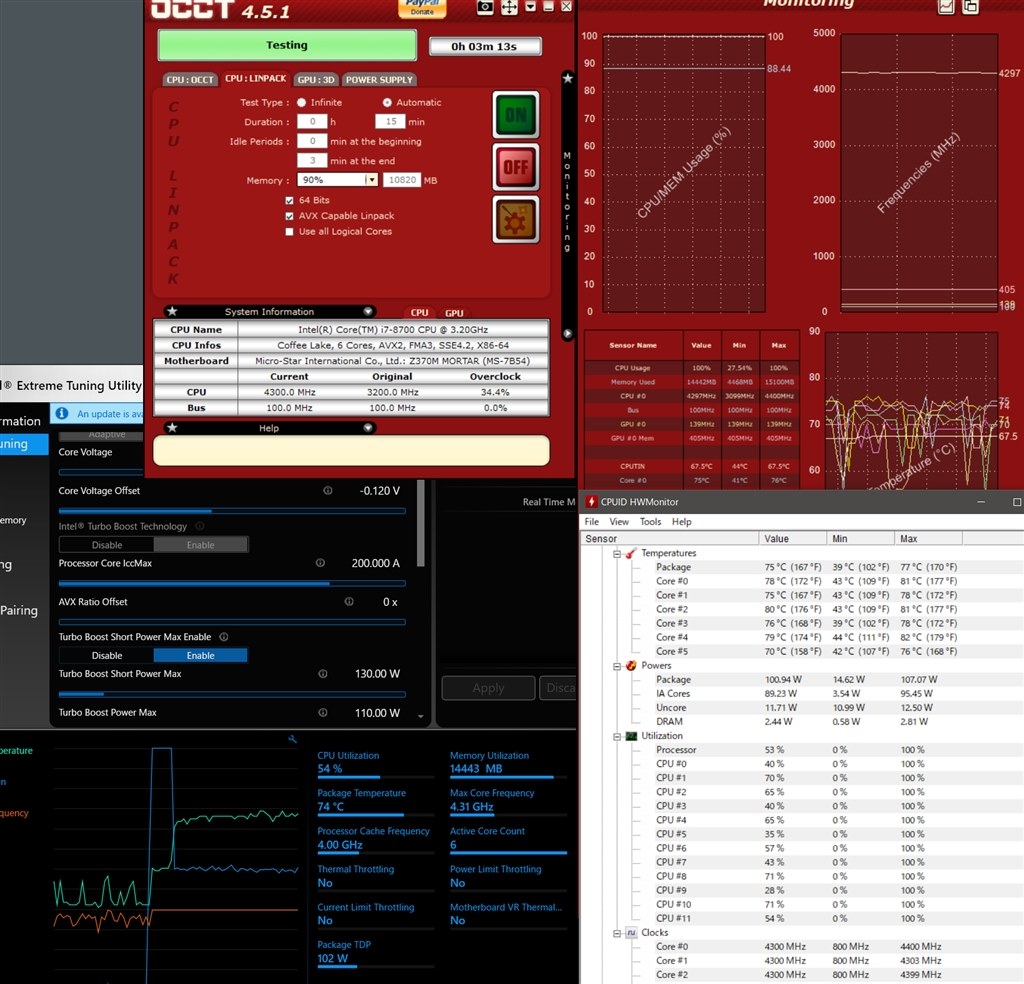Show GPU tab in System Information
The width and height of the screenshot is (1024, 984).
coord(454,313)
